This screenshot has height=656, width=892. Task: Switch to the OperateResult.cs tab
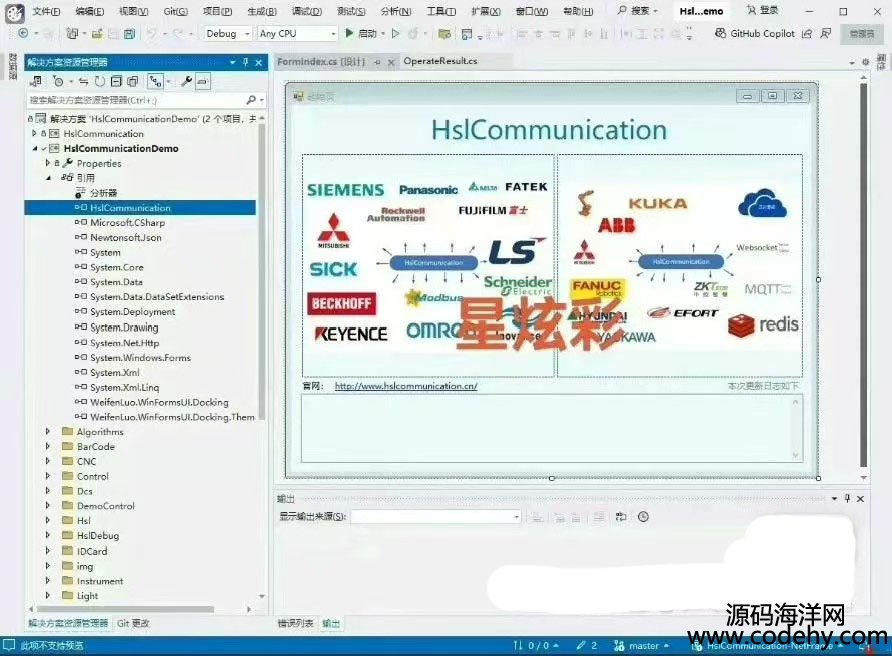440,61
